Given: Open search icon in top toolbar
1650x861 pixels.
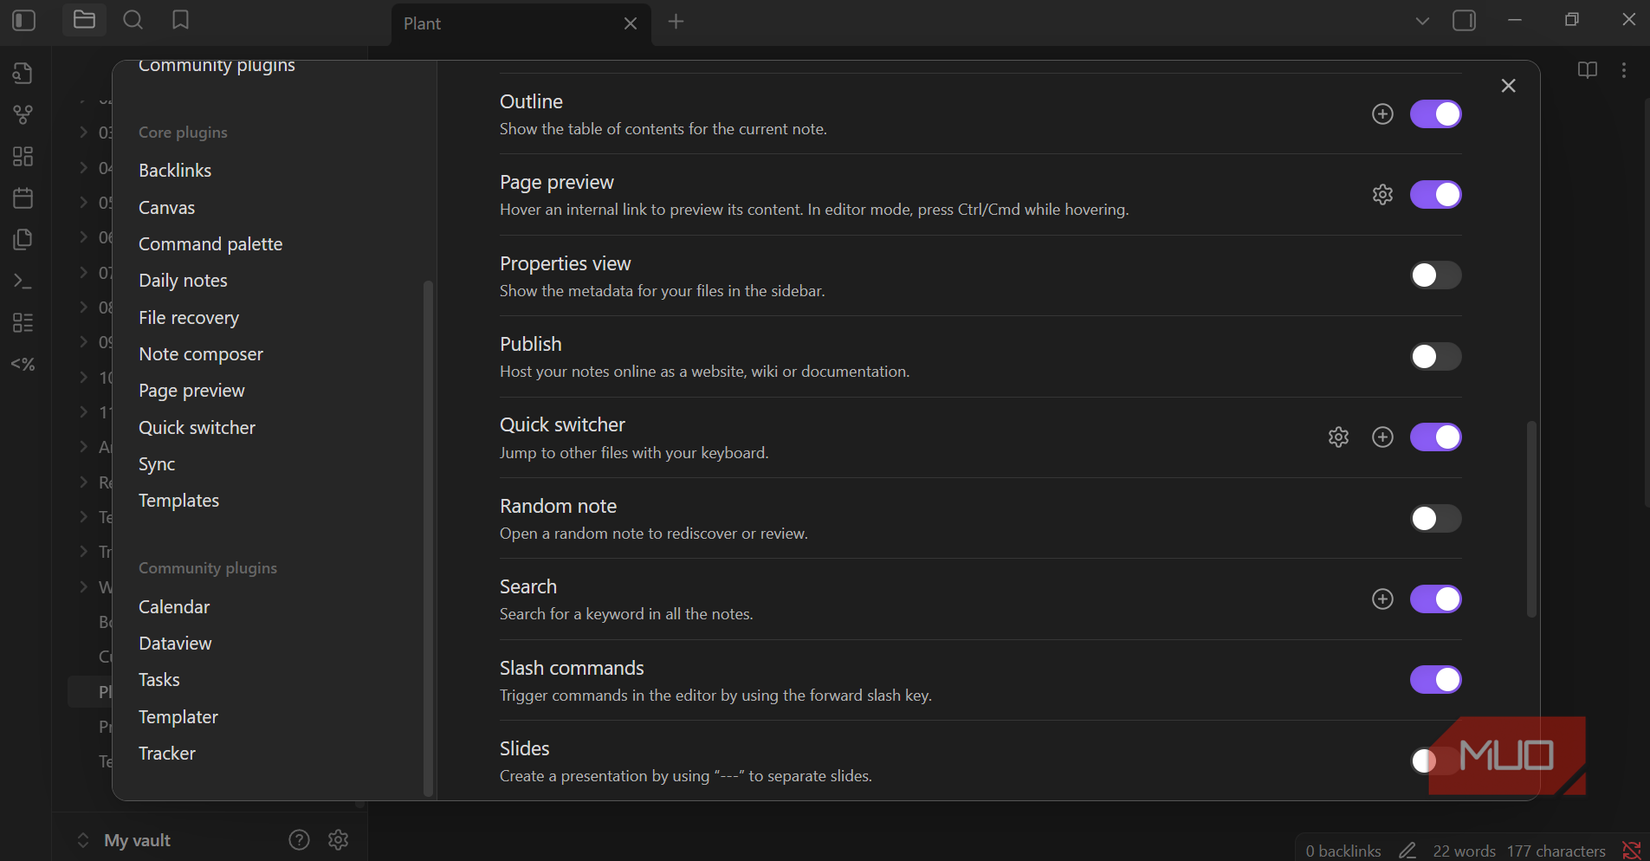Looking at the screenshot, I should 132,21.
